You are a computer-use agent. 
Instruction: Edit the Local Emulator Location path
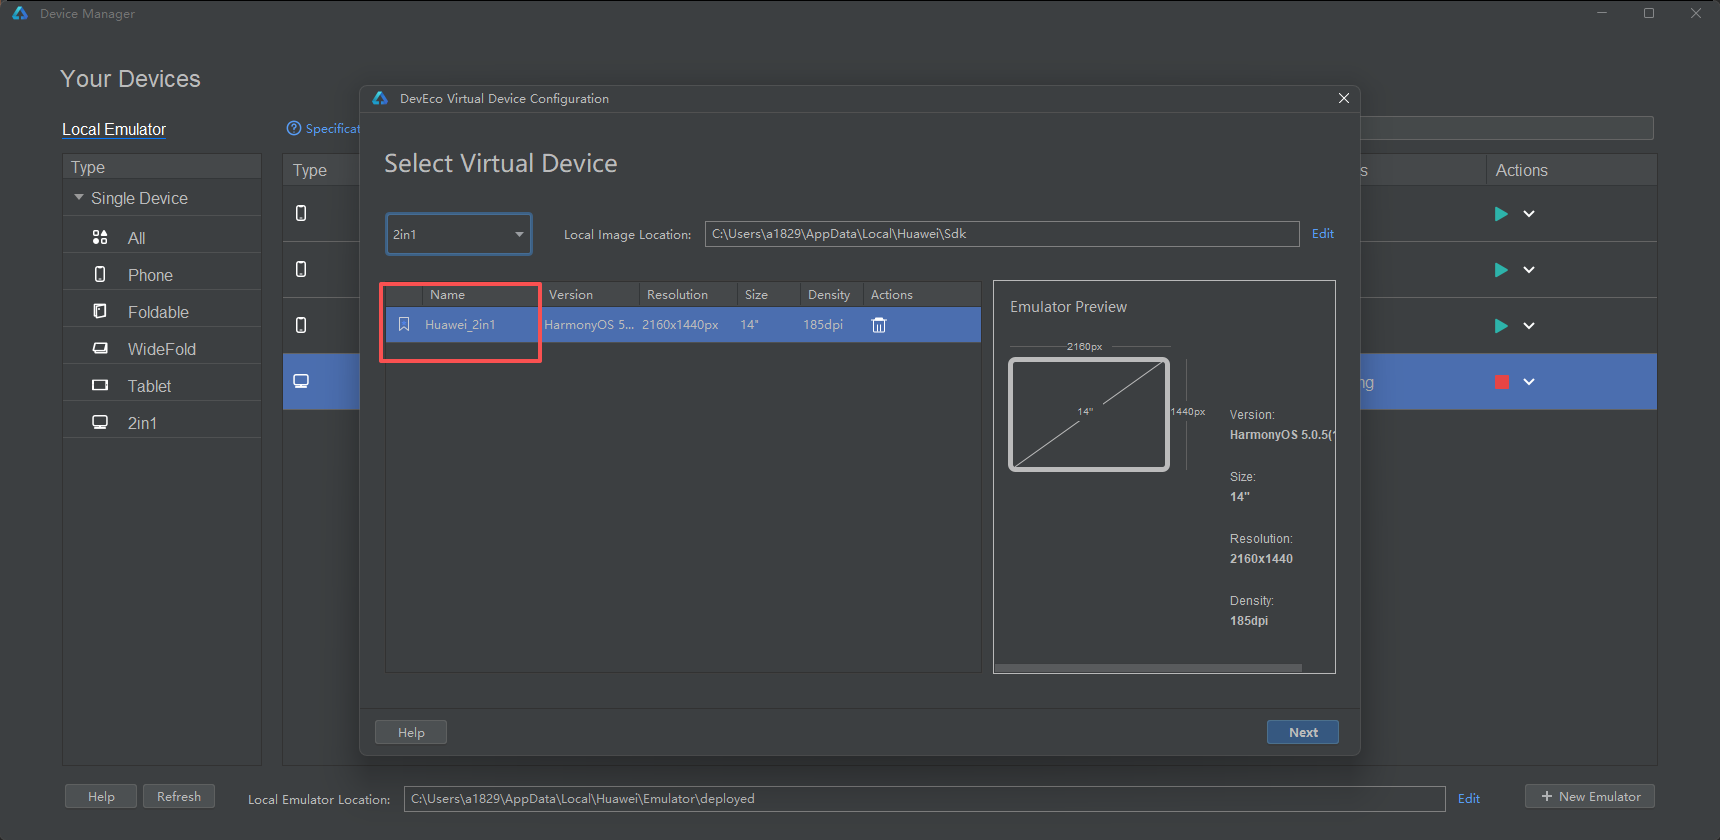pyautogui.click(x=1468, y=798)
